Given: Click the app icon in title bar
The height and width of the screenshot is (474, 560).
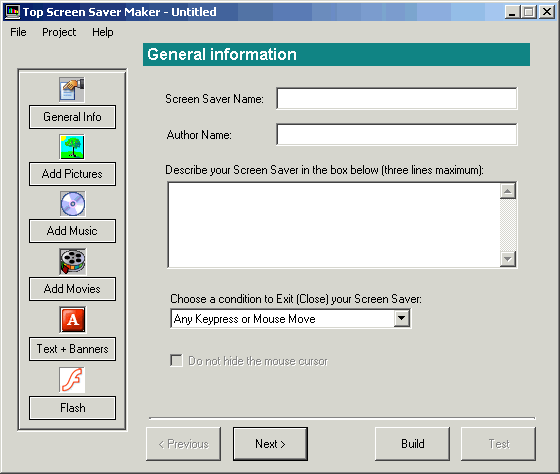Looking at the screenshot, I should coord(12,12).
